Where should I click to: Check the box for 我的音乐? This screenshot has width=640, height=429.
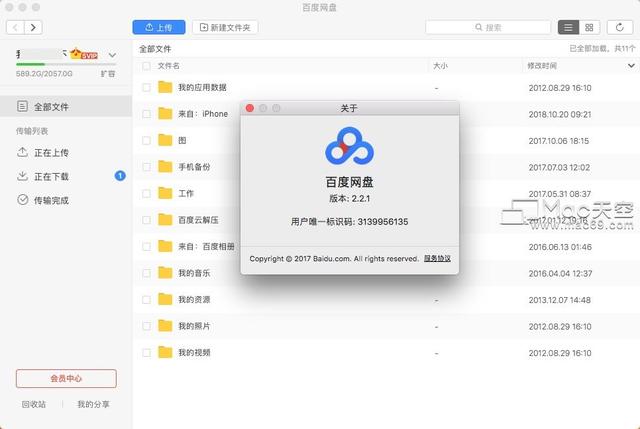146,273
